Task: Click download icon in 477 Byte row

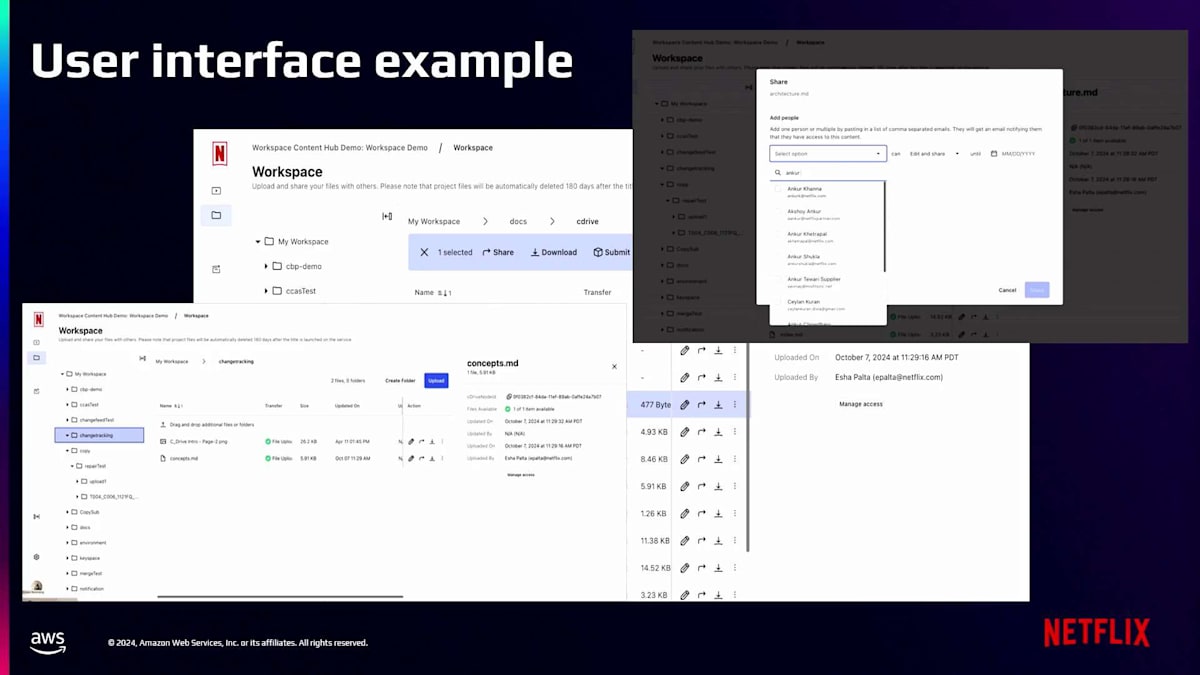Action: point(718,405)
